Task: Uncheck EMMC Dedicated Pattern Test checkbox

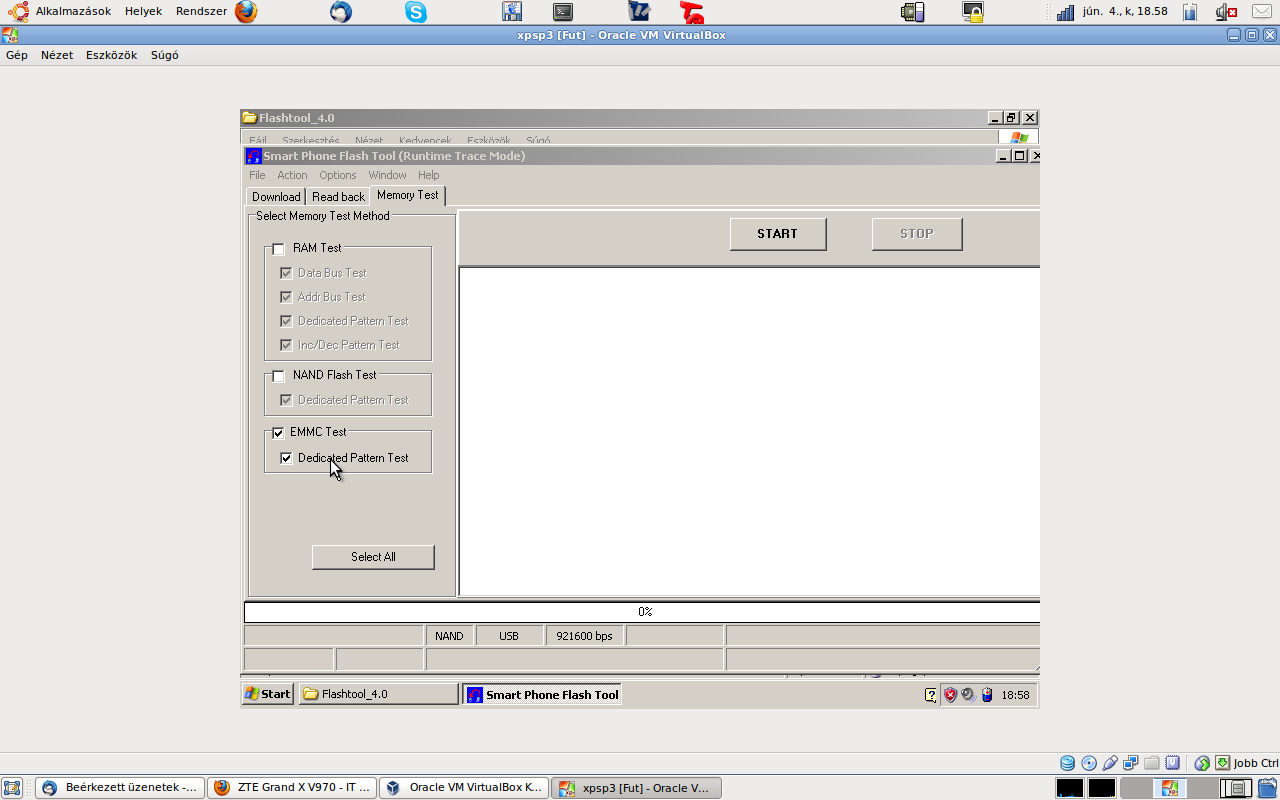Action: [x=287, y=458]
